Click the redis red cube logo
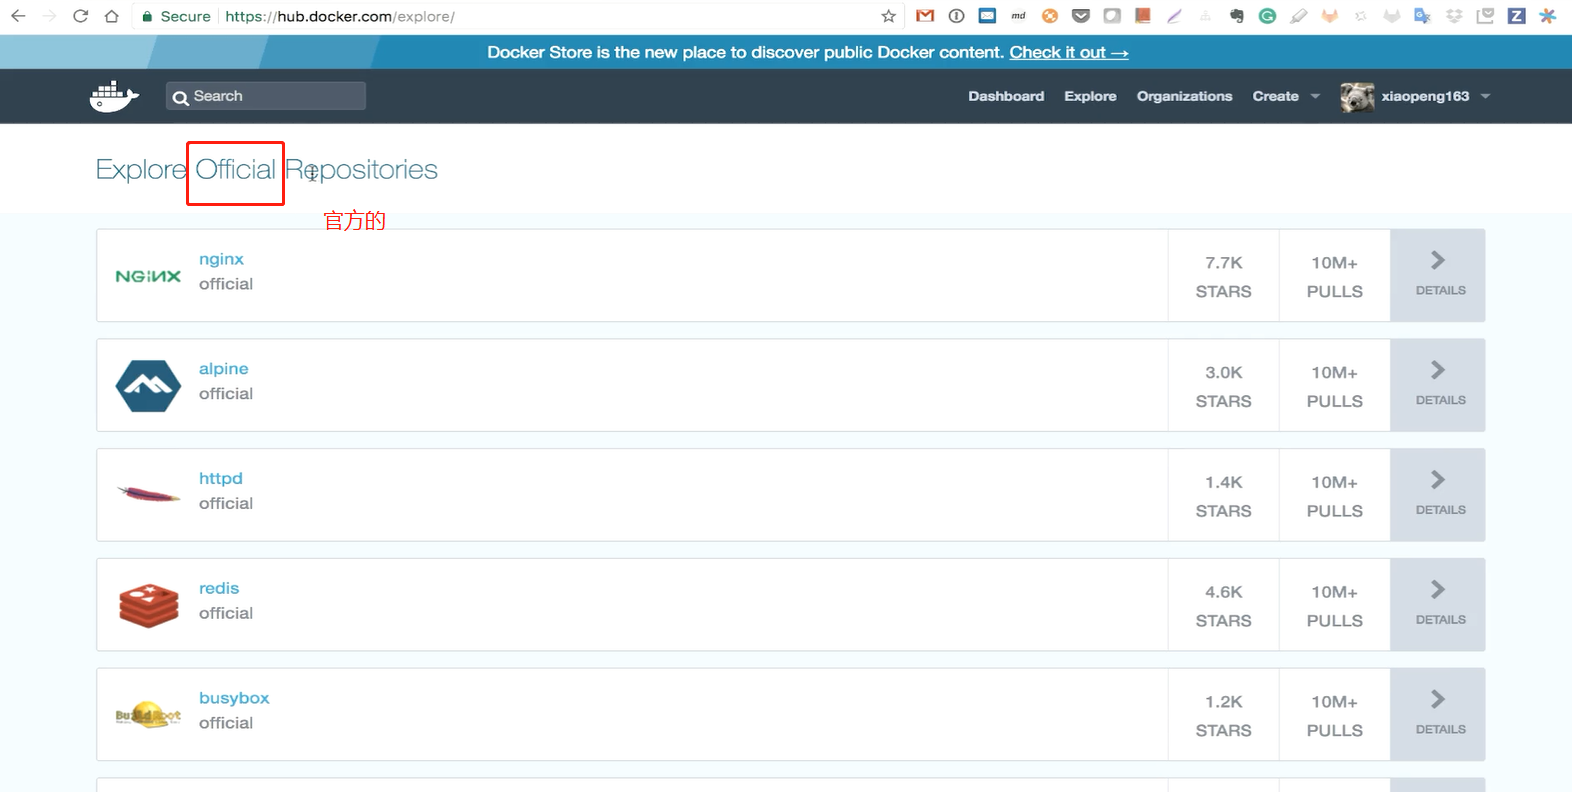This screenshot has width=1572, height=792. tap(148, 606)
